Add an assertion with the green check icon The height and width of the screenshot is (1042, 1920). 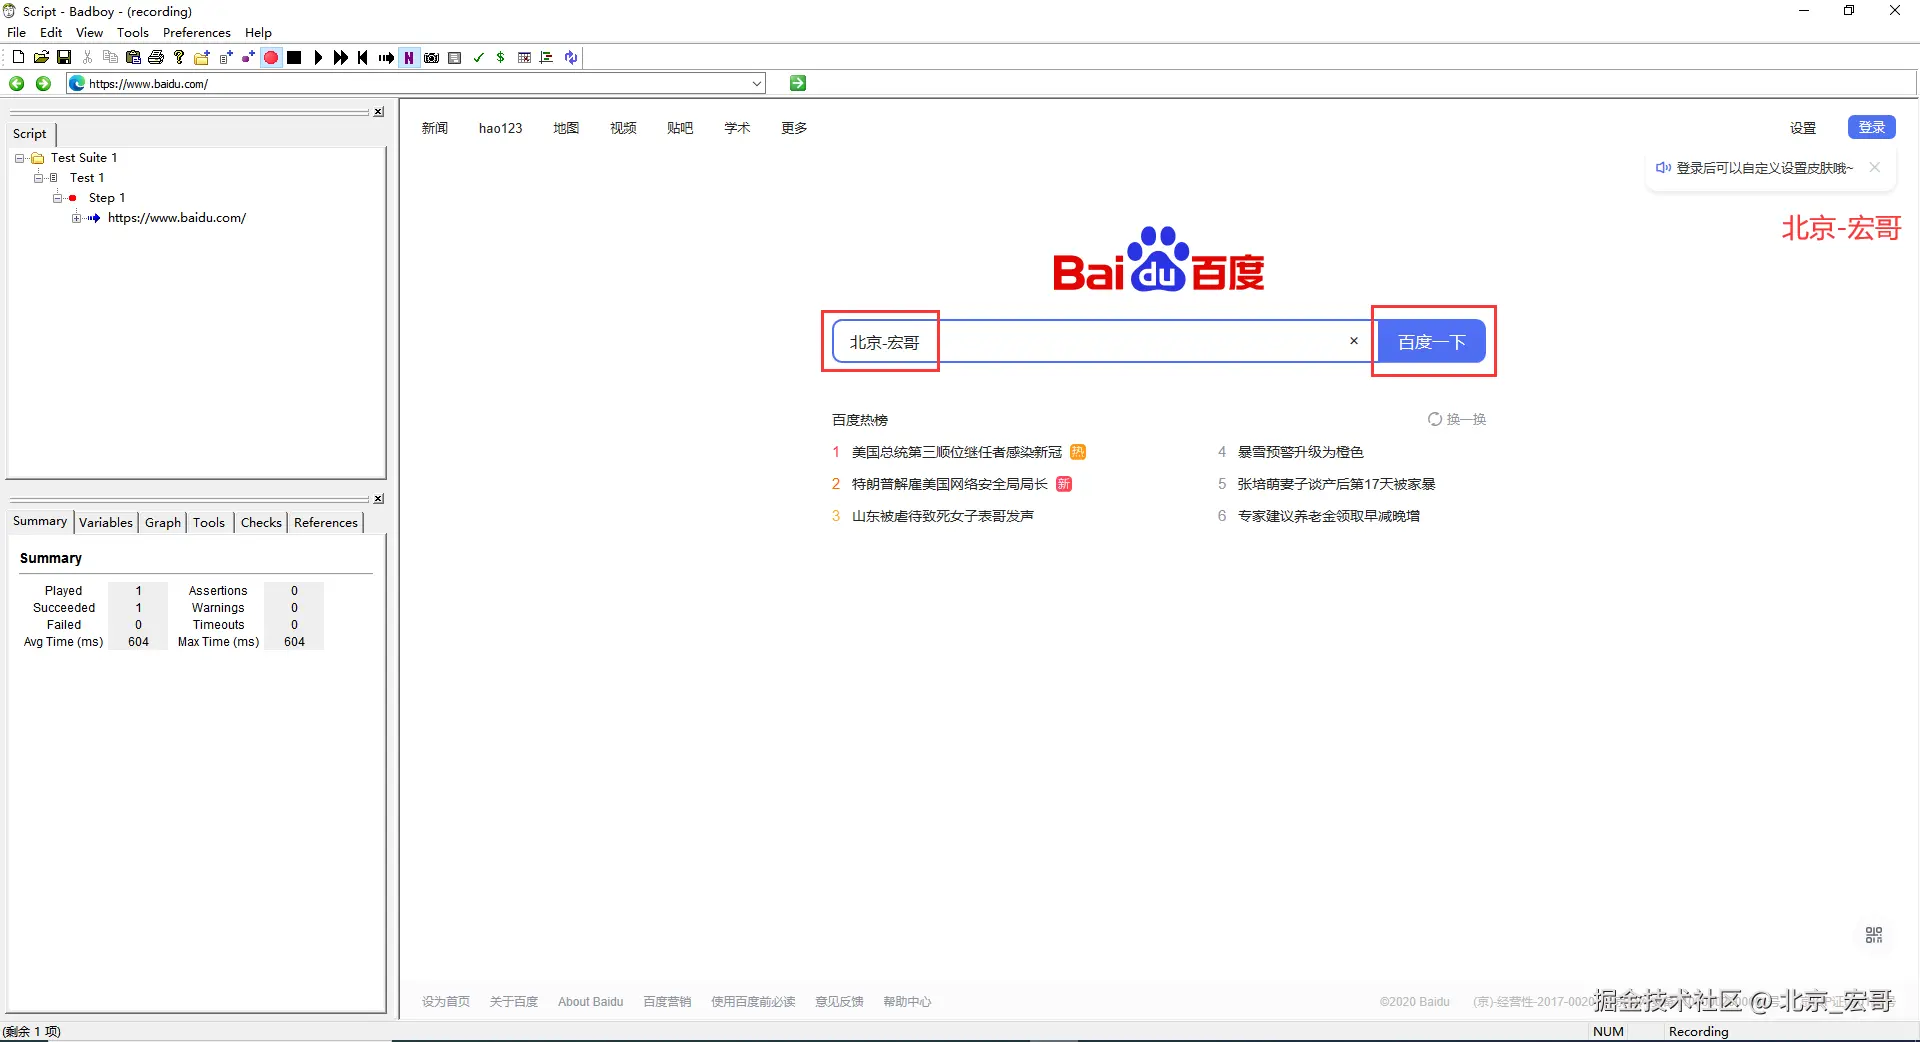[x=478, y=57]
